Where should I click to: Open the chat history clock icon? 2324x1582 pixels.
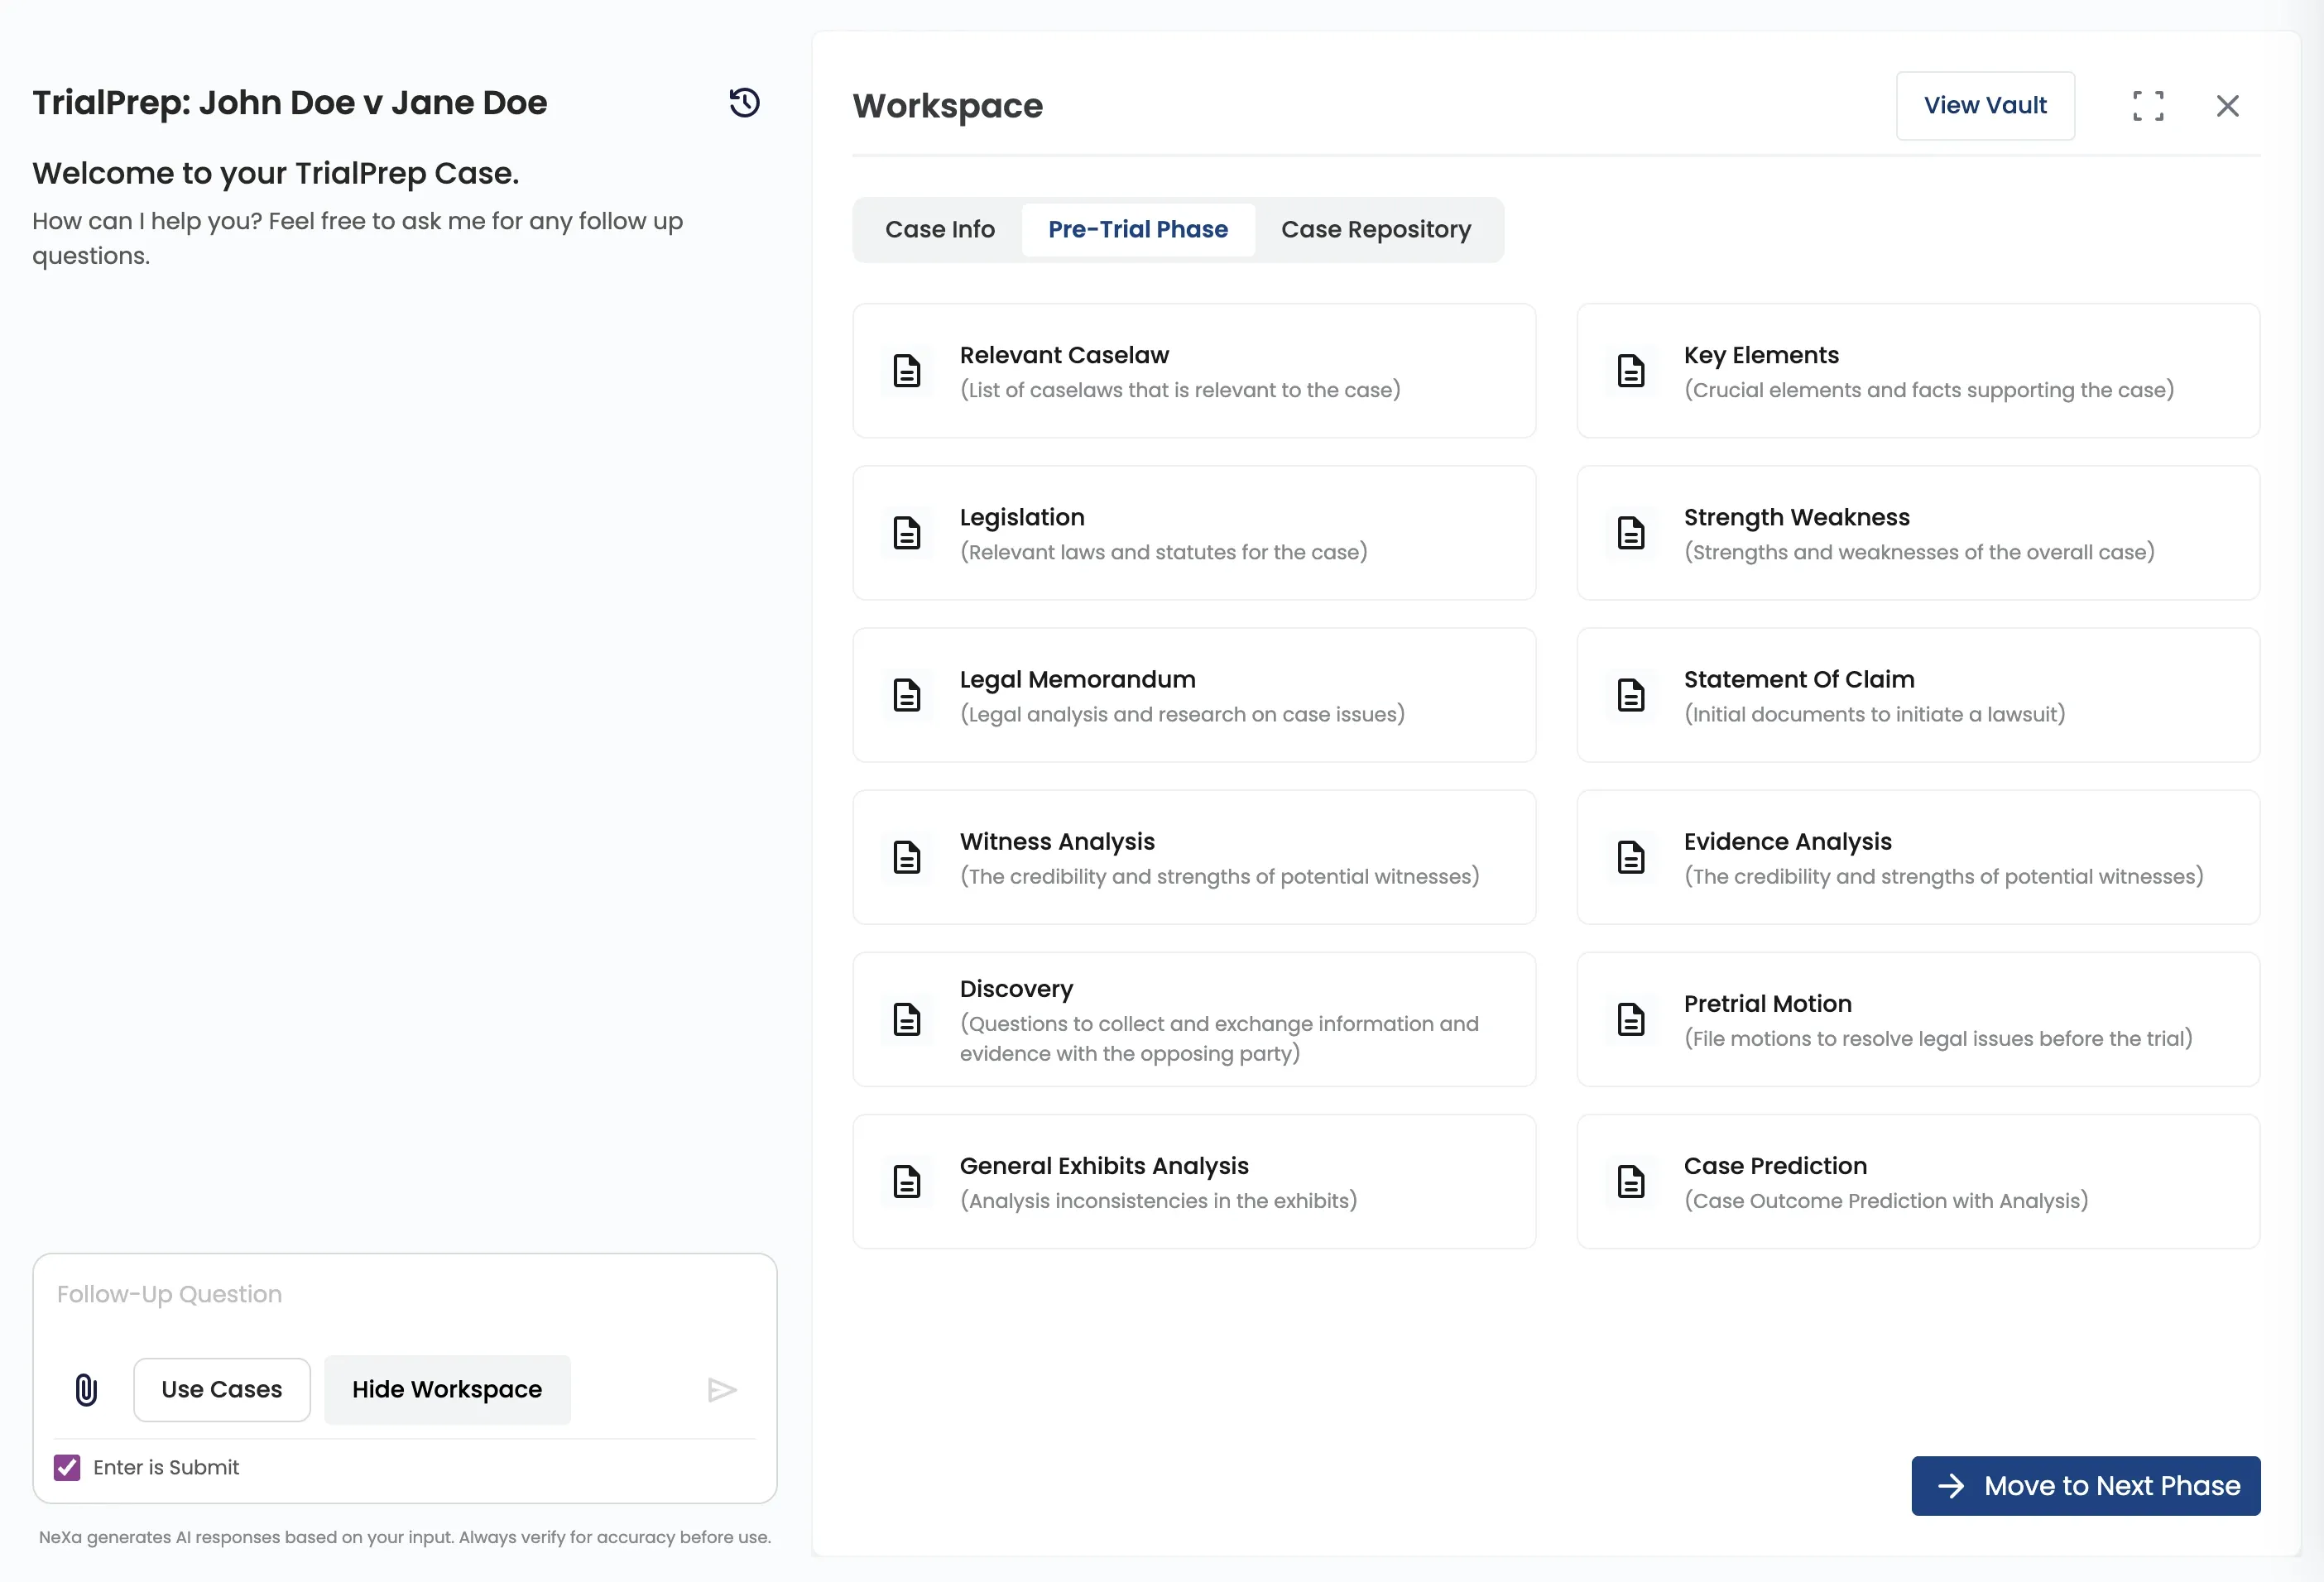[x=744, y=103]
